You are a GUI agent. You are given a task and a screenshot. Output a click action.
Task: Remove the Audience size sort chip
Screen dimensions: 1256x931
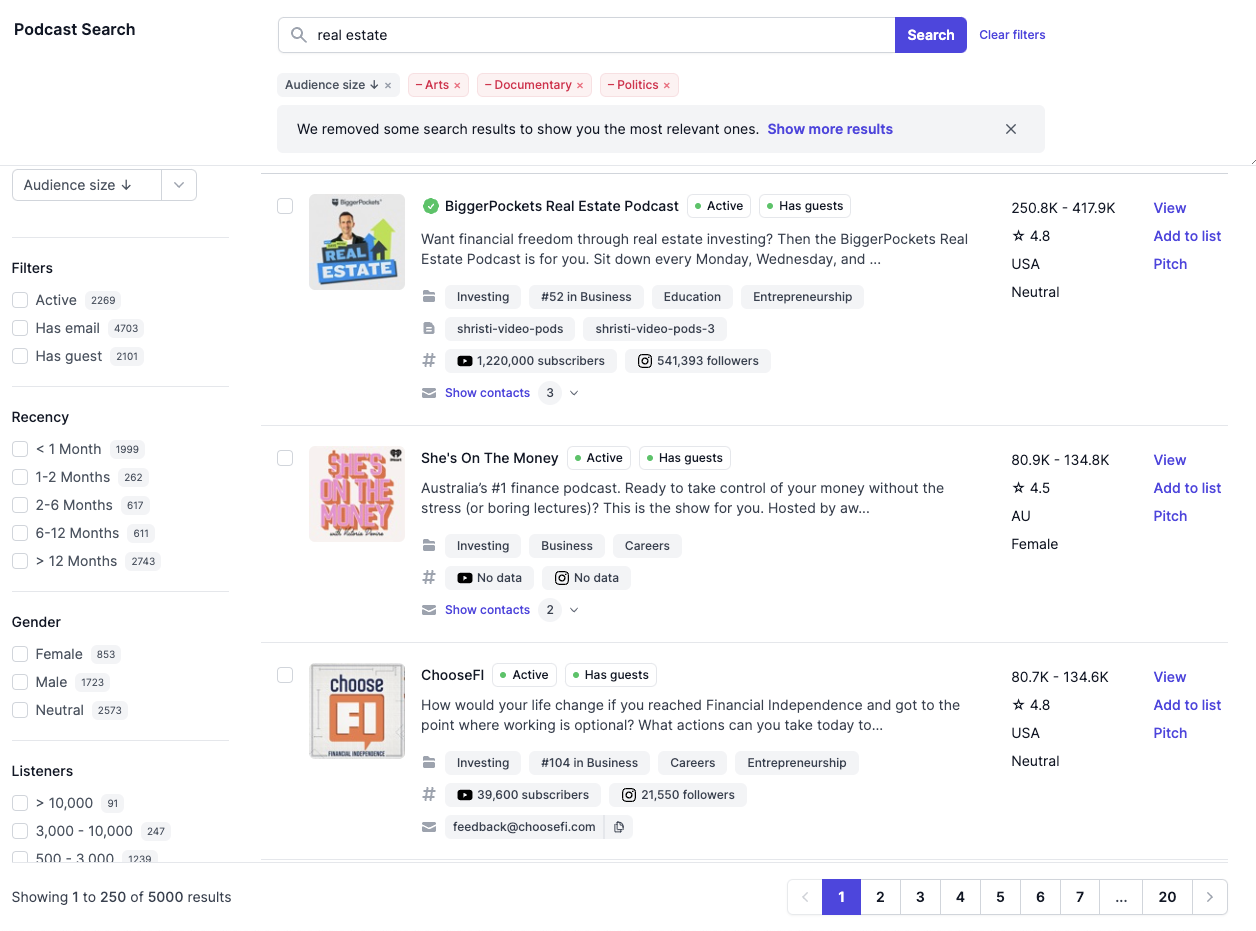pos(388,86)
